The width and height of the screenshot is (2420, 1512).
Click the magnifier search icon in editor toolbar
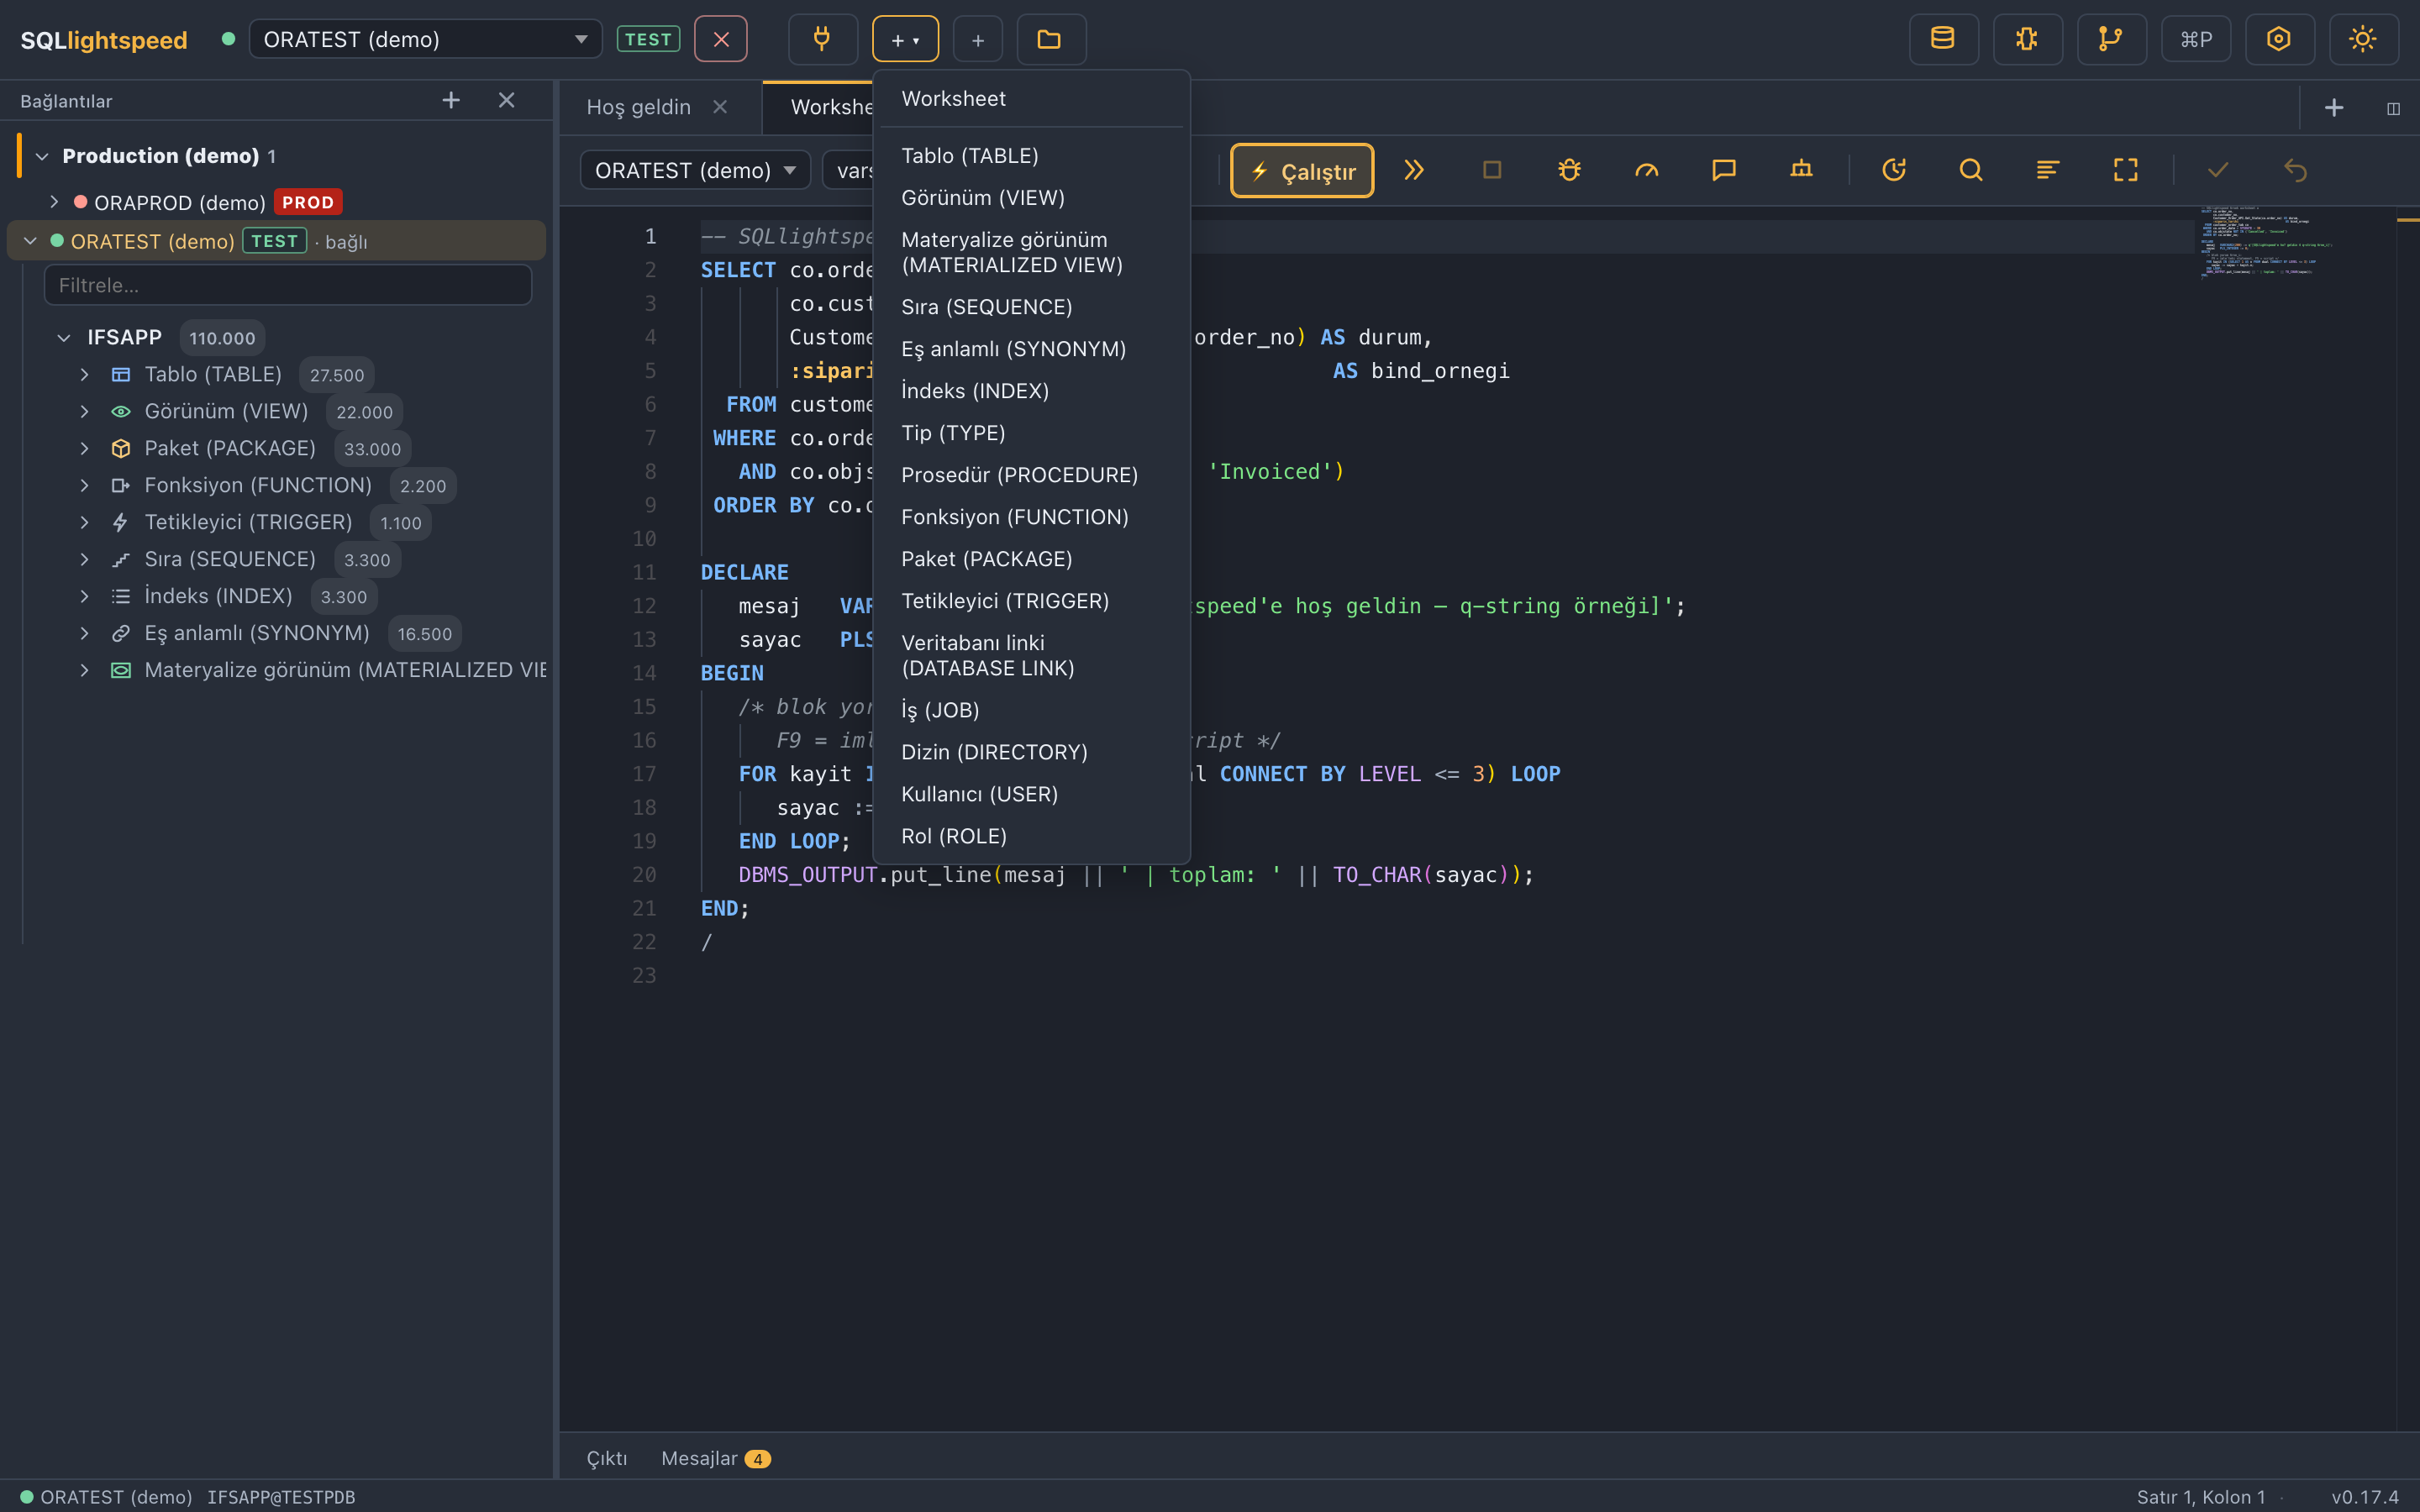[x=1970, y=170]
